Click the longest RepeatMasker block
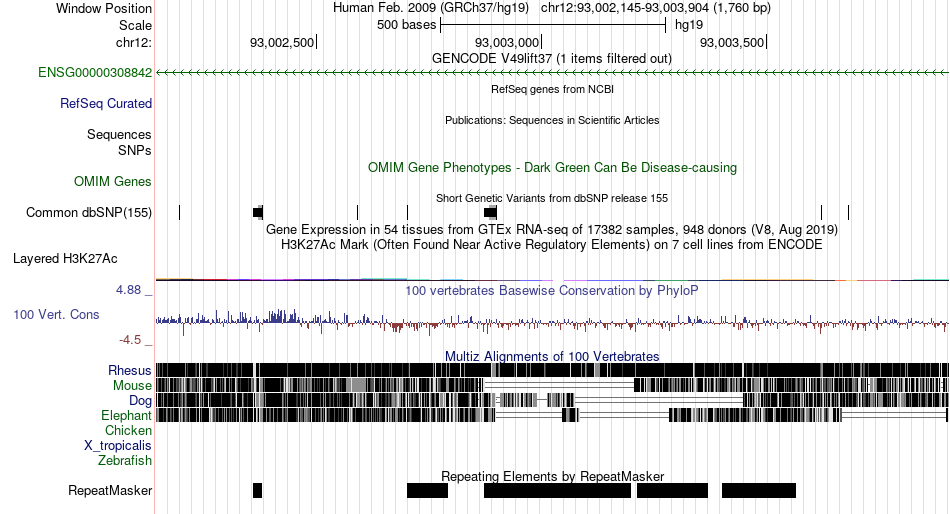The width and height of the screenshot is (950, 514). click(x=557, y=490)
